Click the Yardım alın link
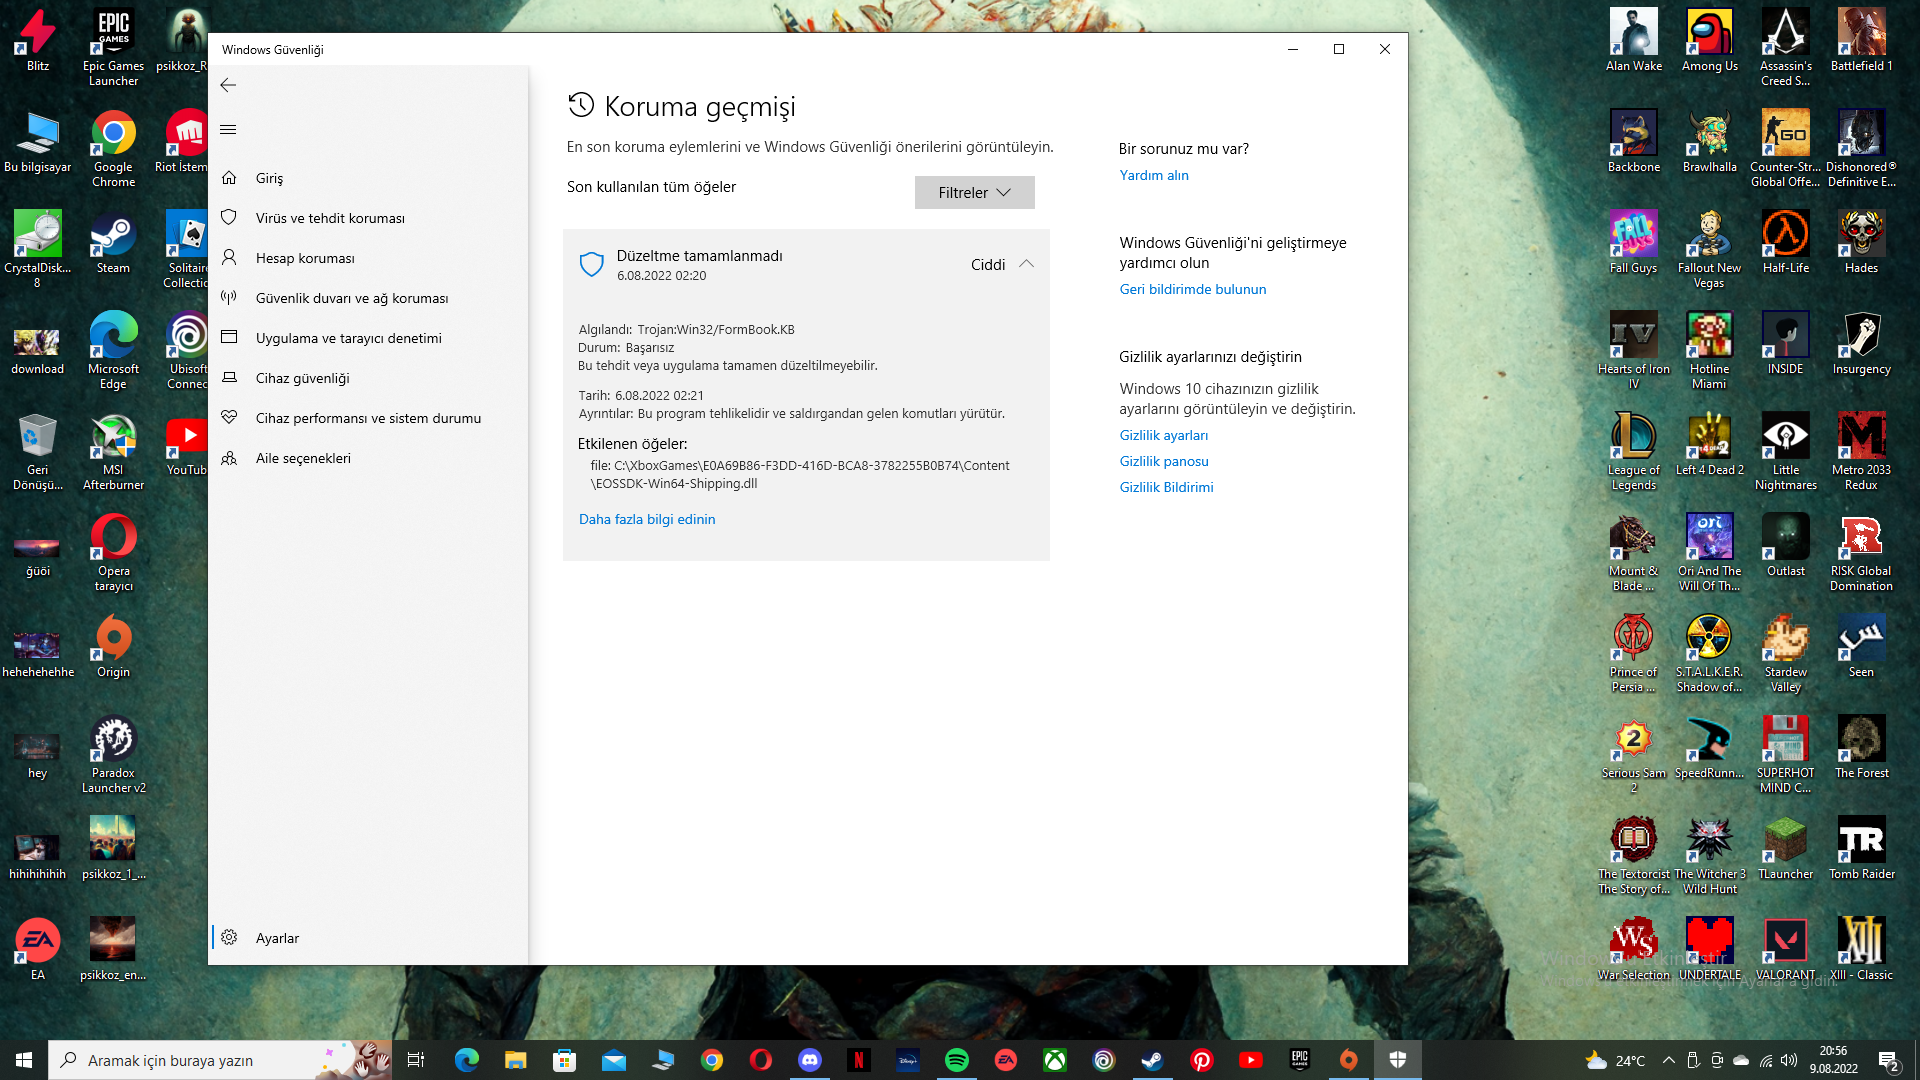The height and width of the screenshot is (1080, 1920). point(1153,175)
